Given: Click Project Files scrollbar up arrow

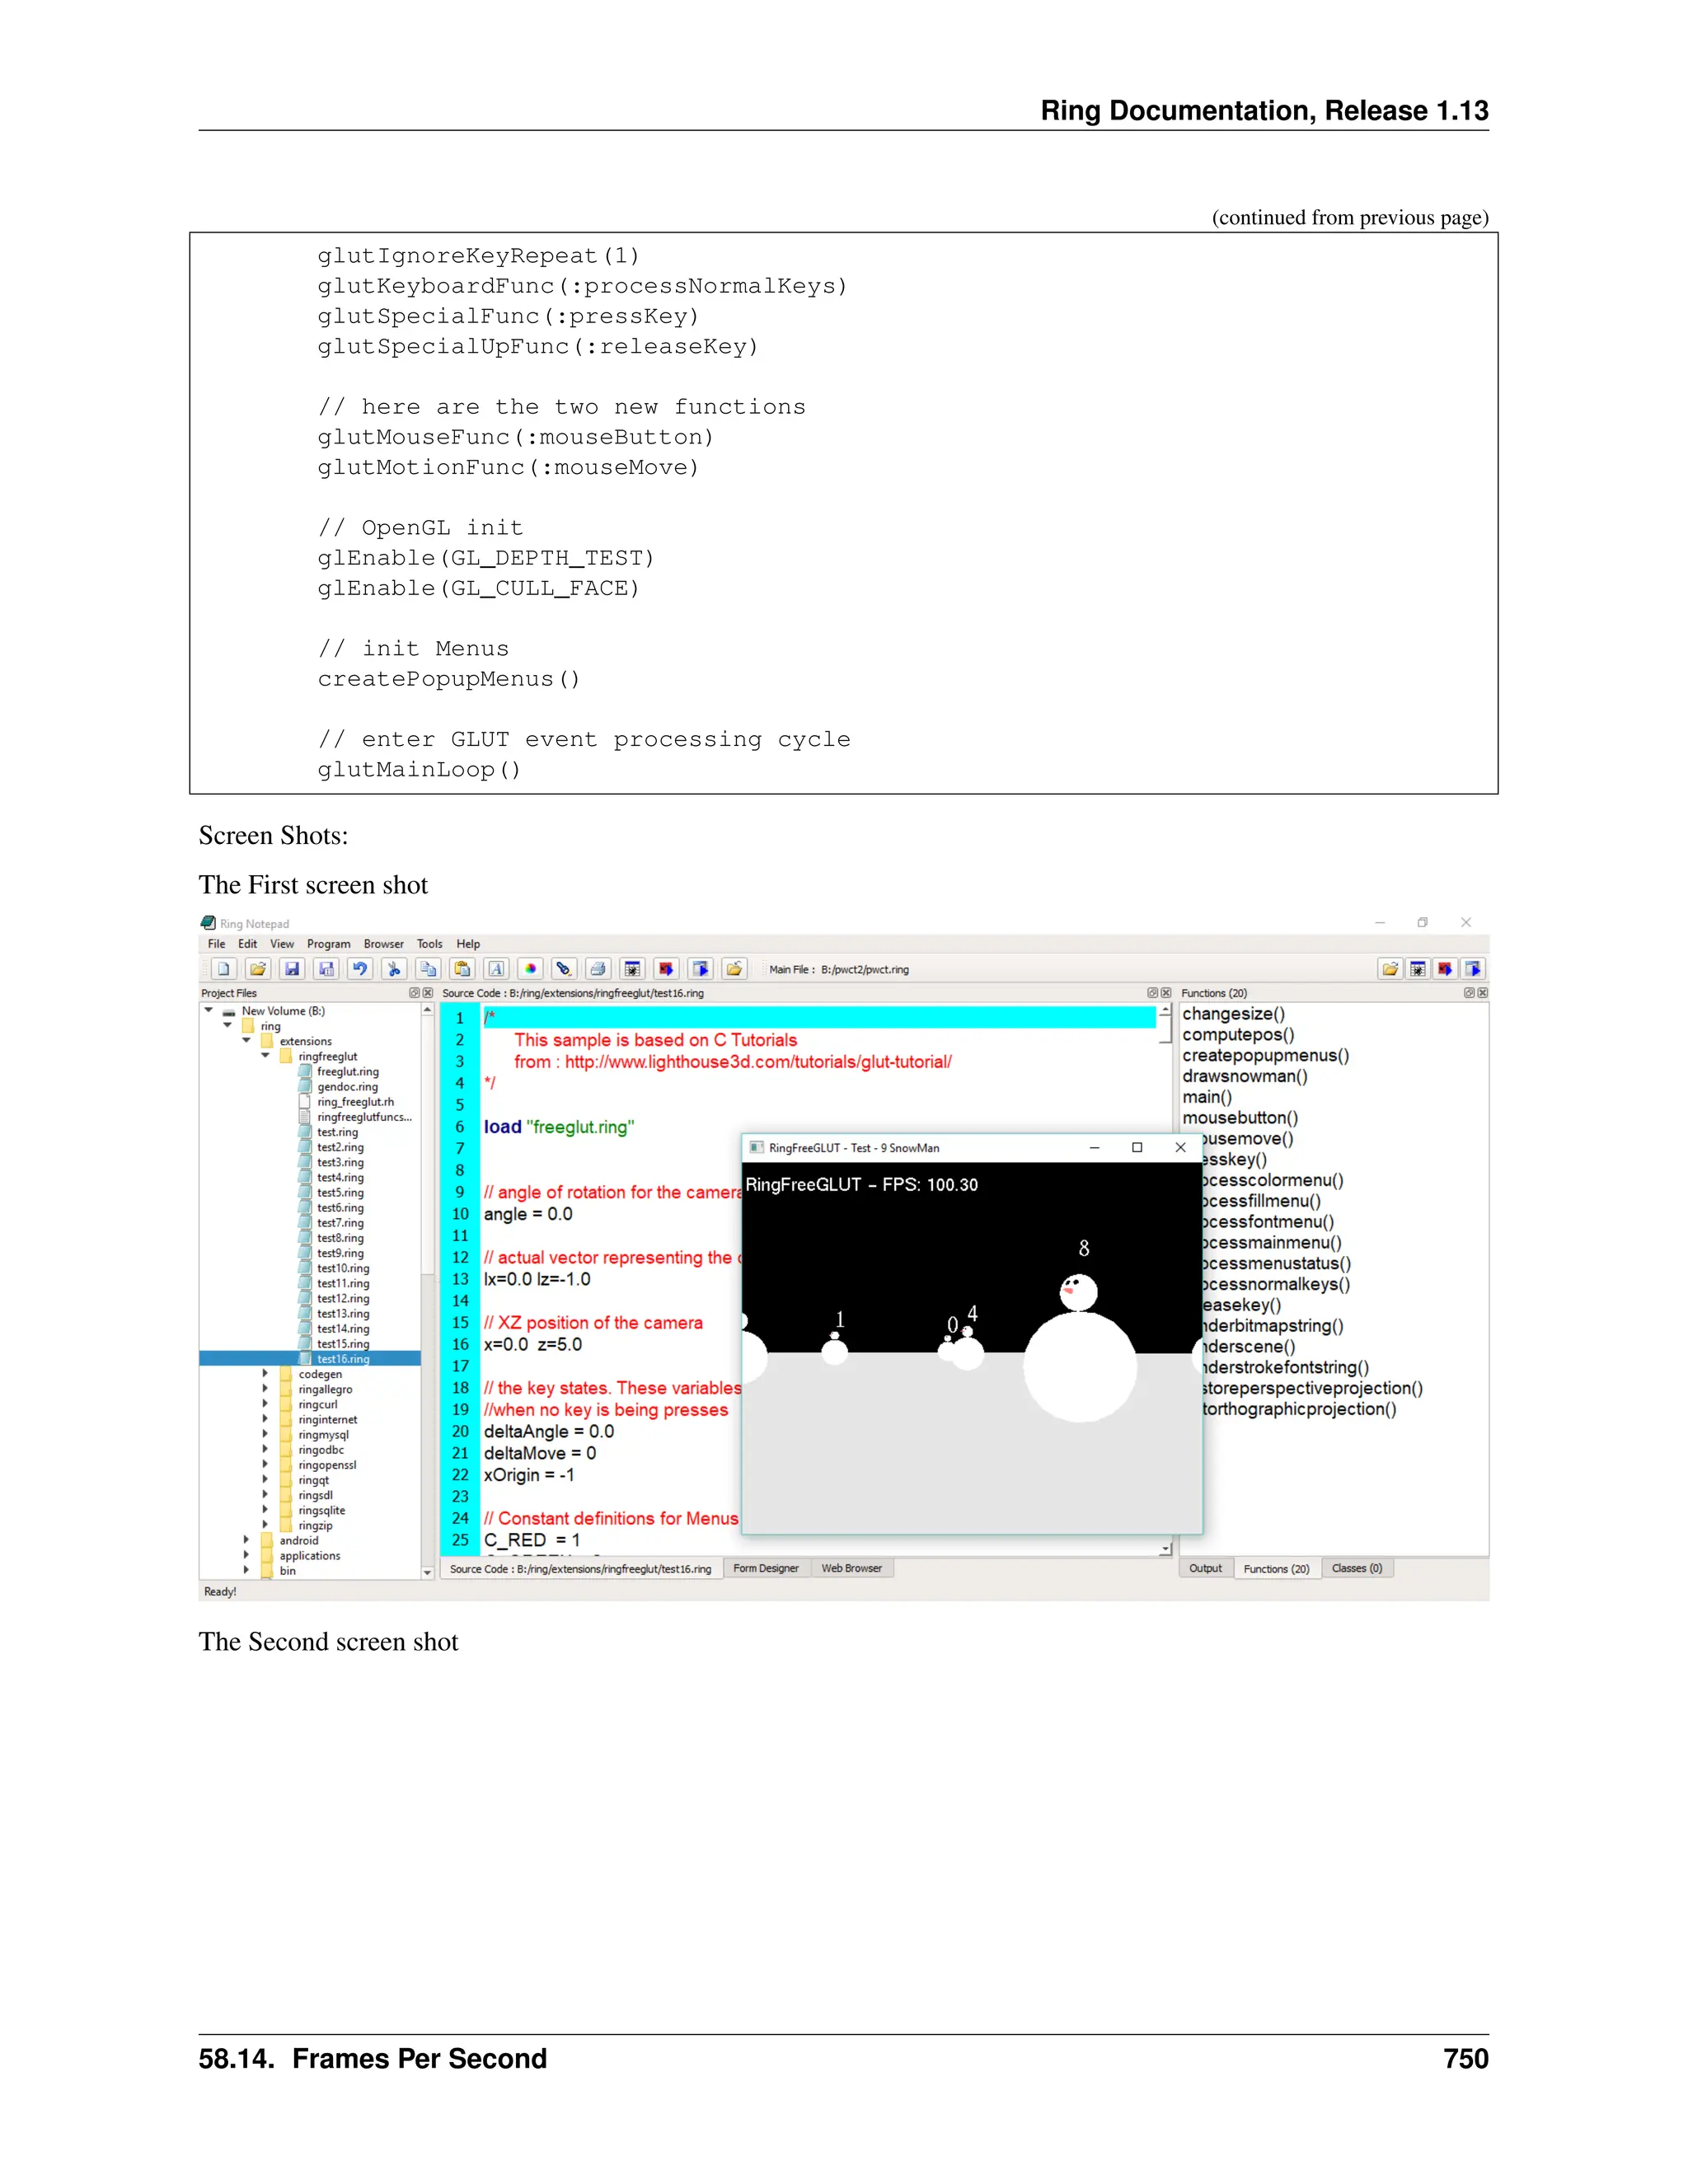Looking at the screenshot, I should point(427,1010).
